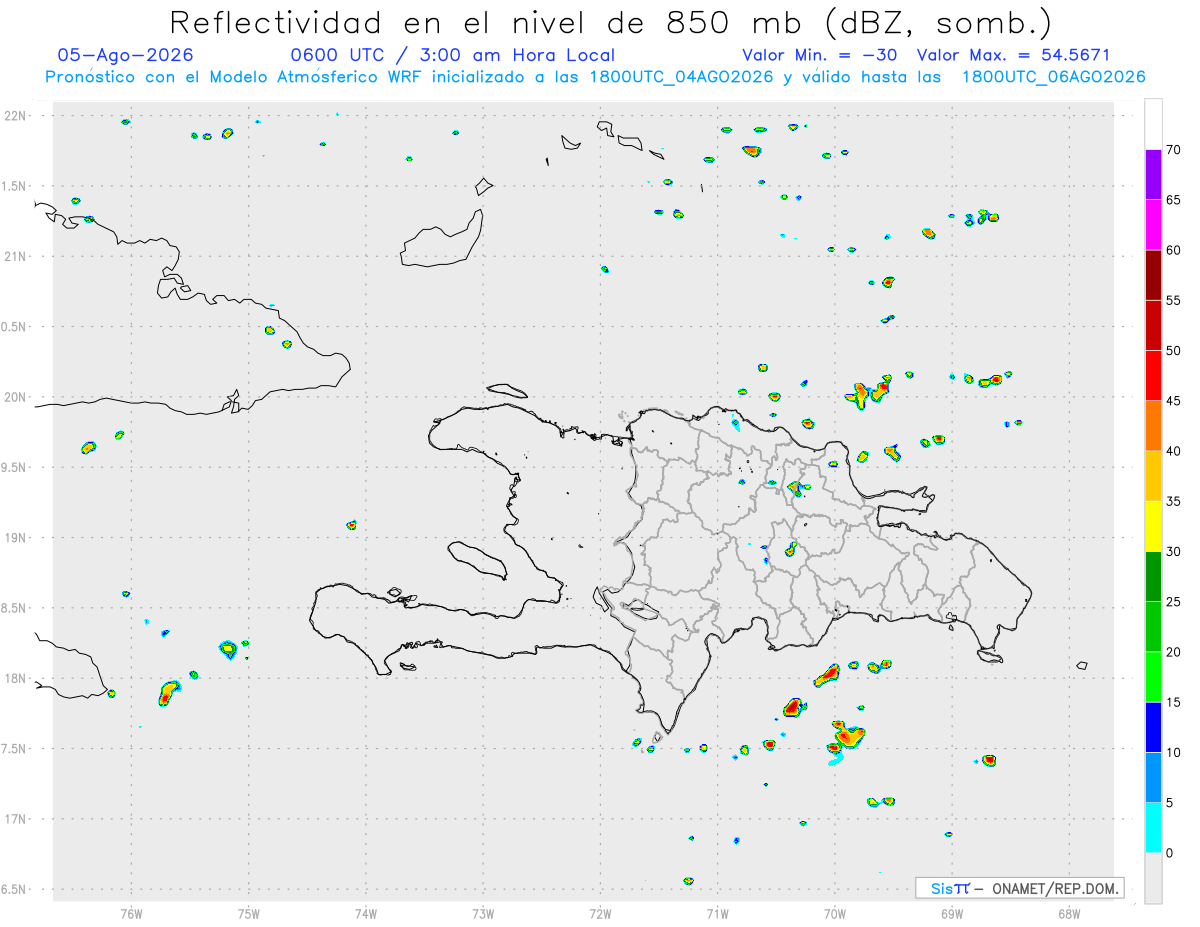
Task: Click the latitude label "22N"
Action: point(15,116)
